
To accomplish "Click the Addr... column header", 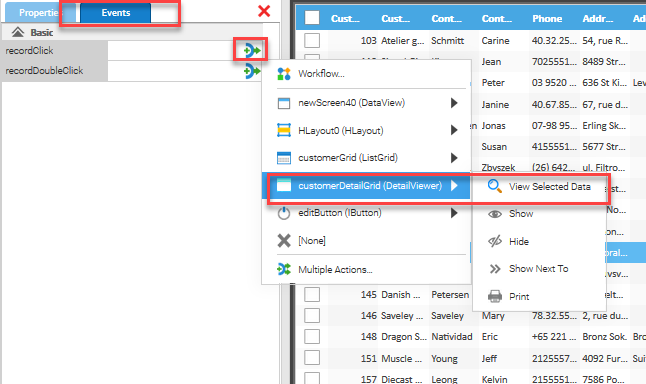I will pos(597,19).
